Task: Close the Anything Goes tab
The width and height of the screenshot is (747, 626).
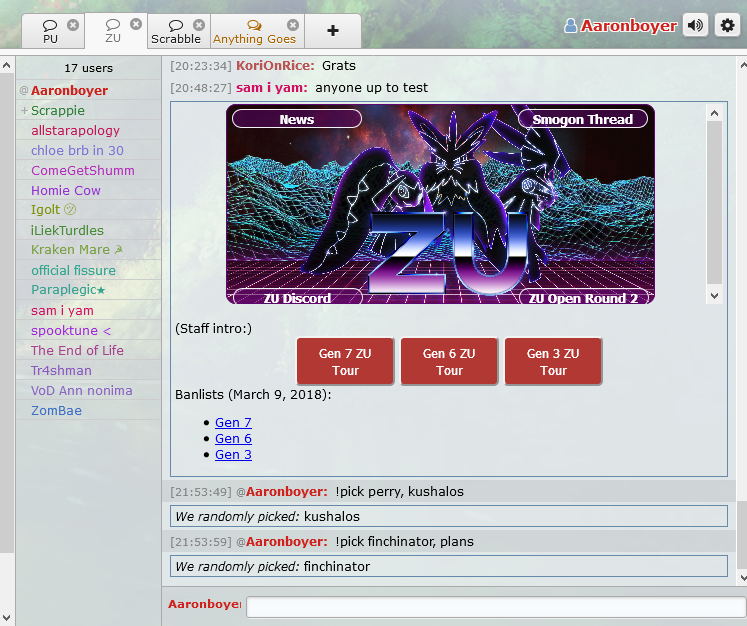Action: tap(292, 25)
